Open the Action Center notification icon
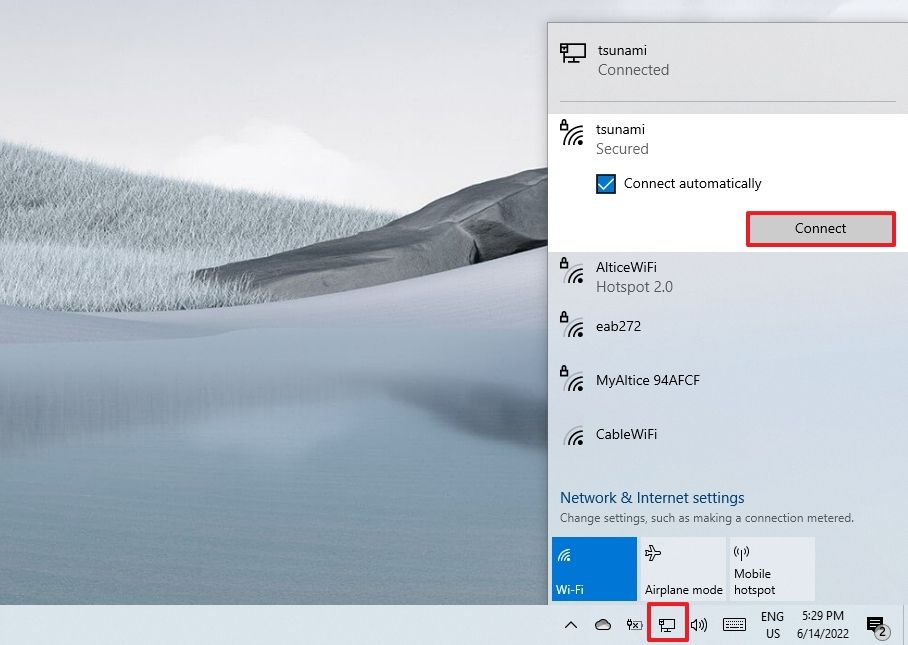 [x=878, y=624]
